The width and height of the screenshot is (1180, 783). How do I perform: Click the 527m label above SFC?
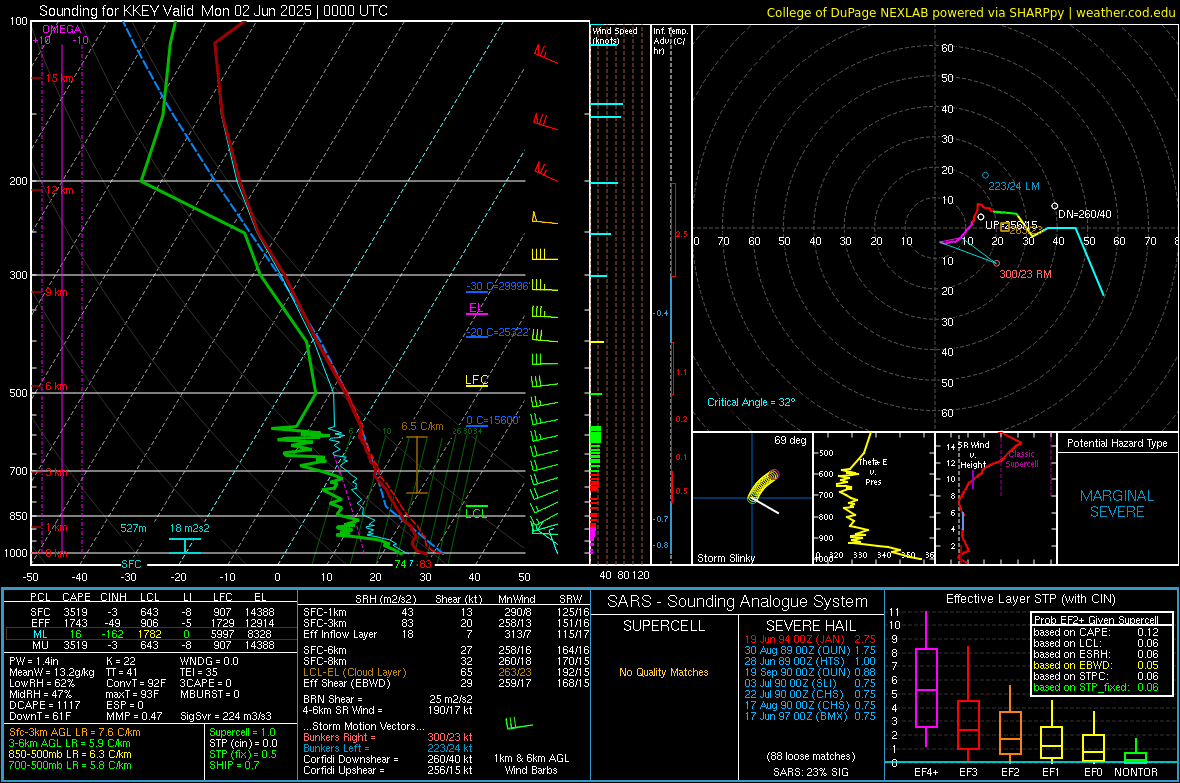point(133,529)
